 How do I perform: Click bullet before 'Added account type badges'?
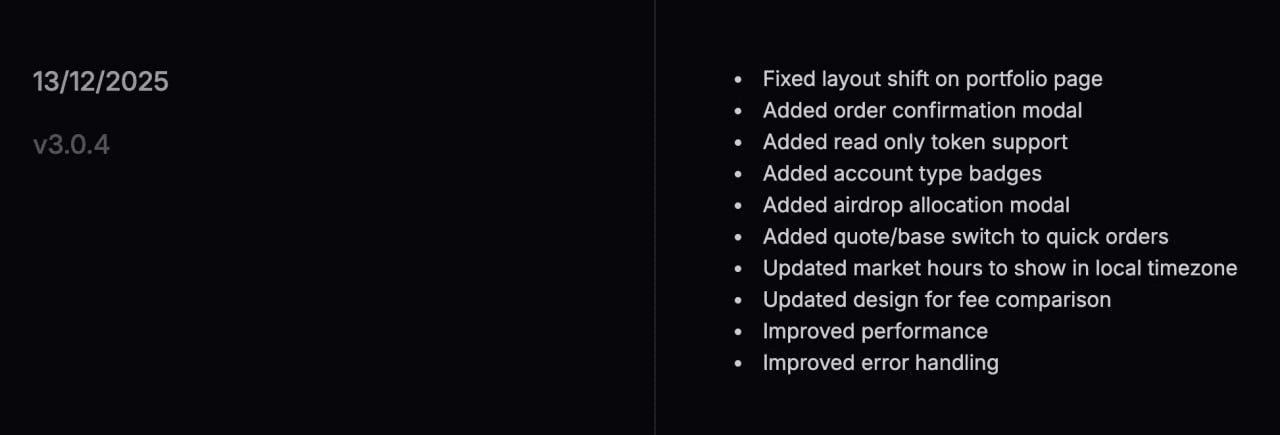point(739,174)
